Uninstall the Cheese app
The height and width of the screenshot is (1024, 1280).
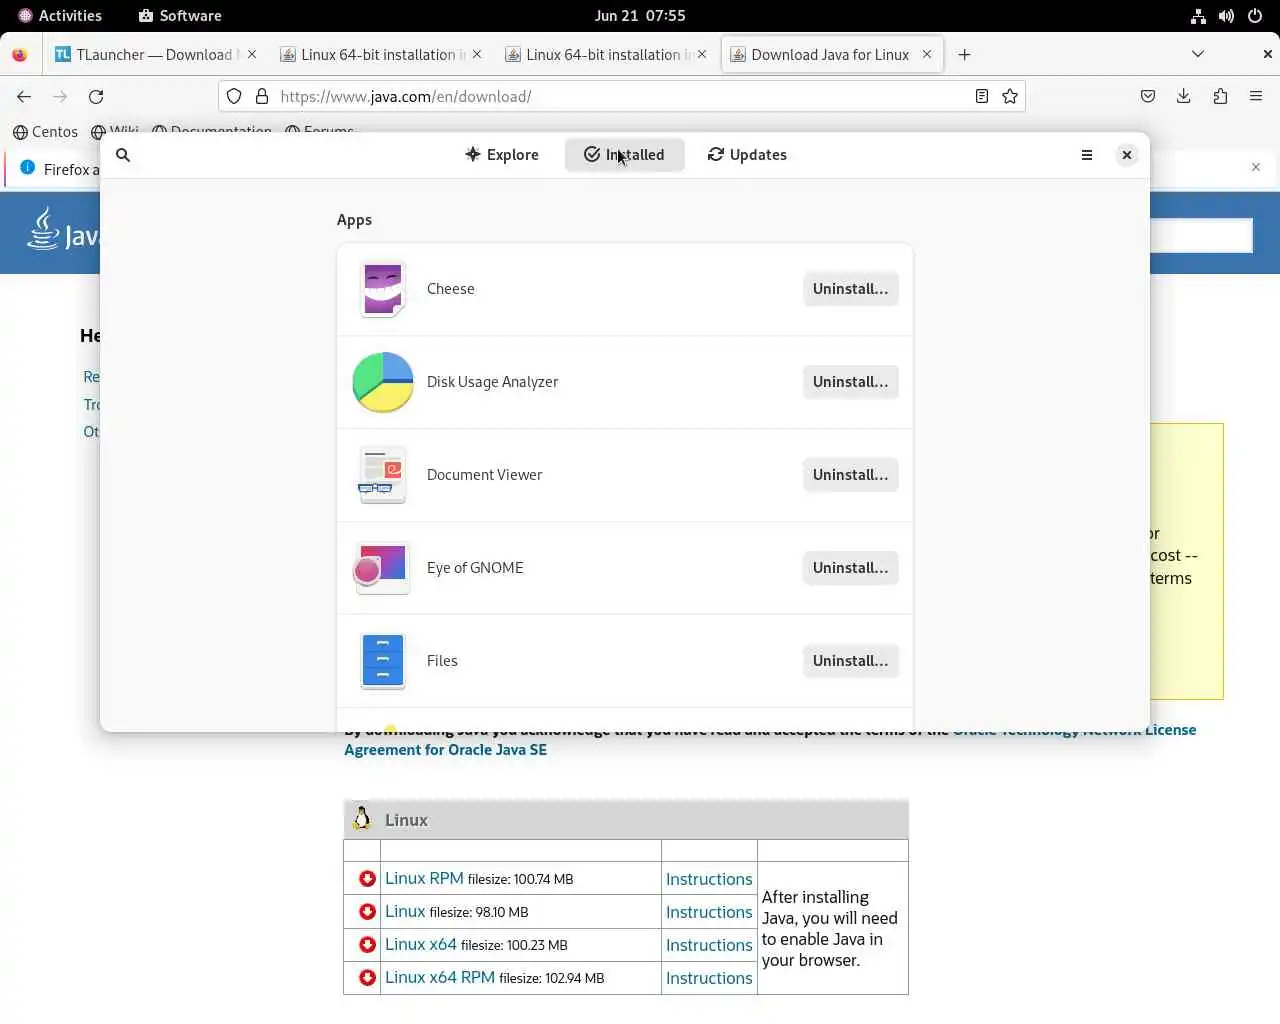coord(850,289)
